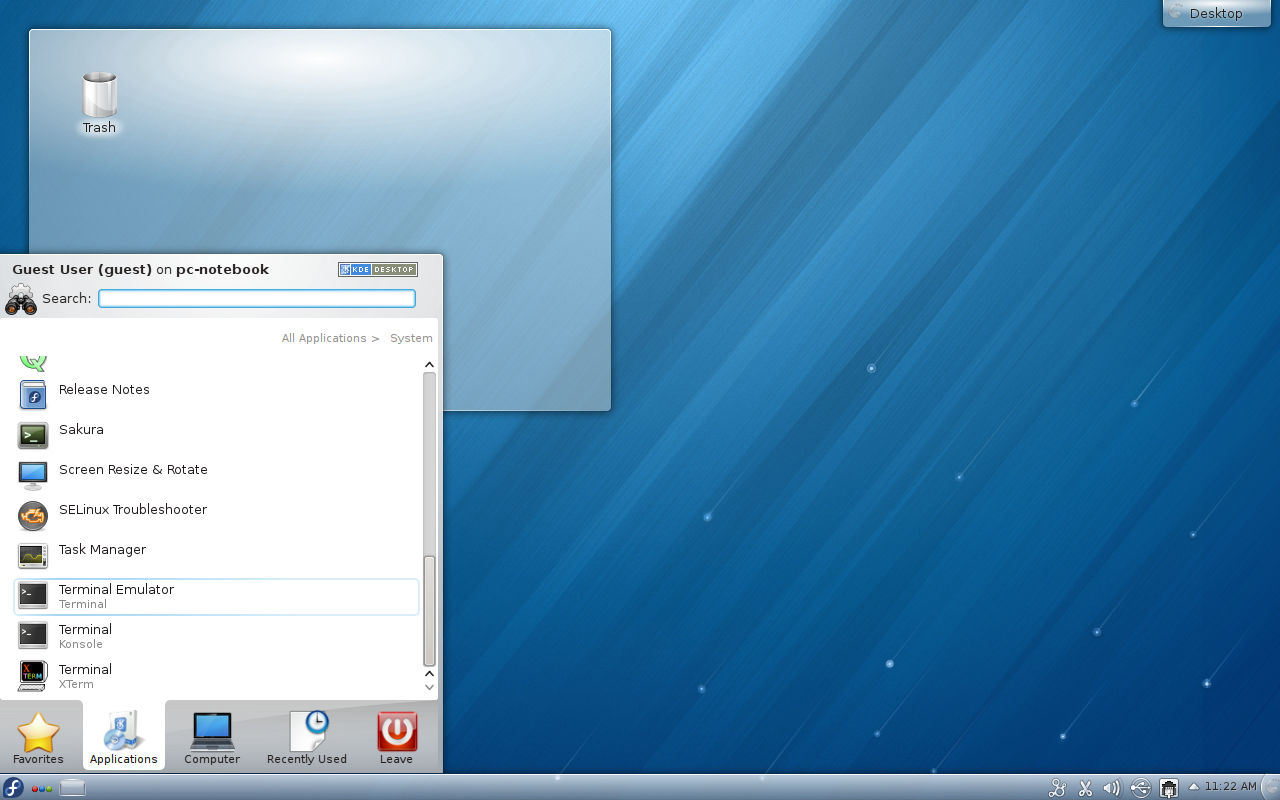Open the scissors clipboard tray icon
Viewport: 1280px width, 800px height.
click(1085, 788)
